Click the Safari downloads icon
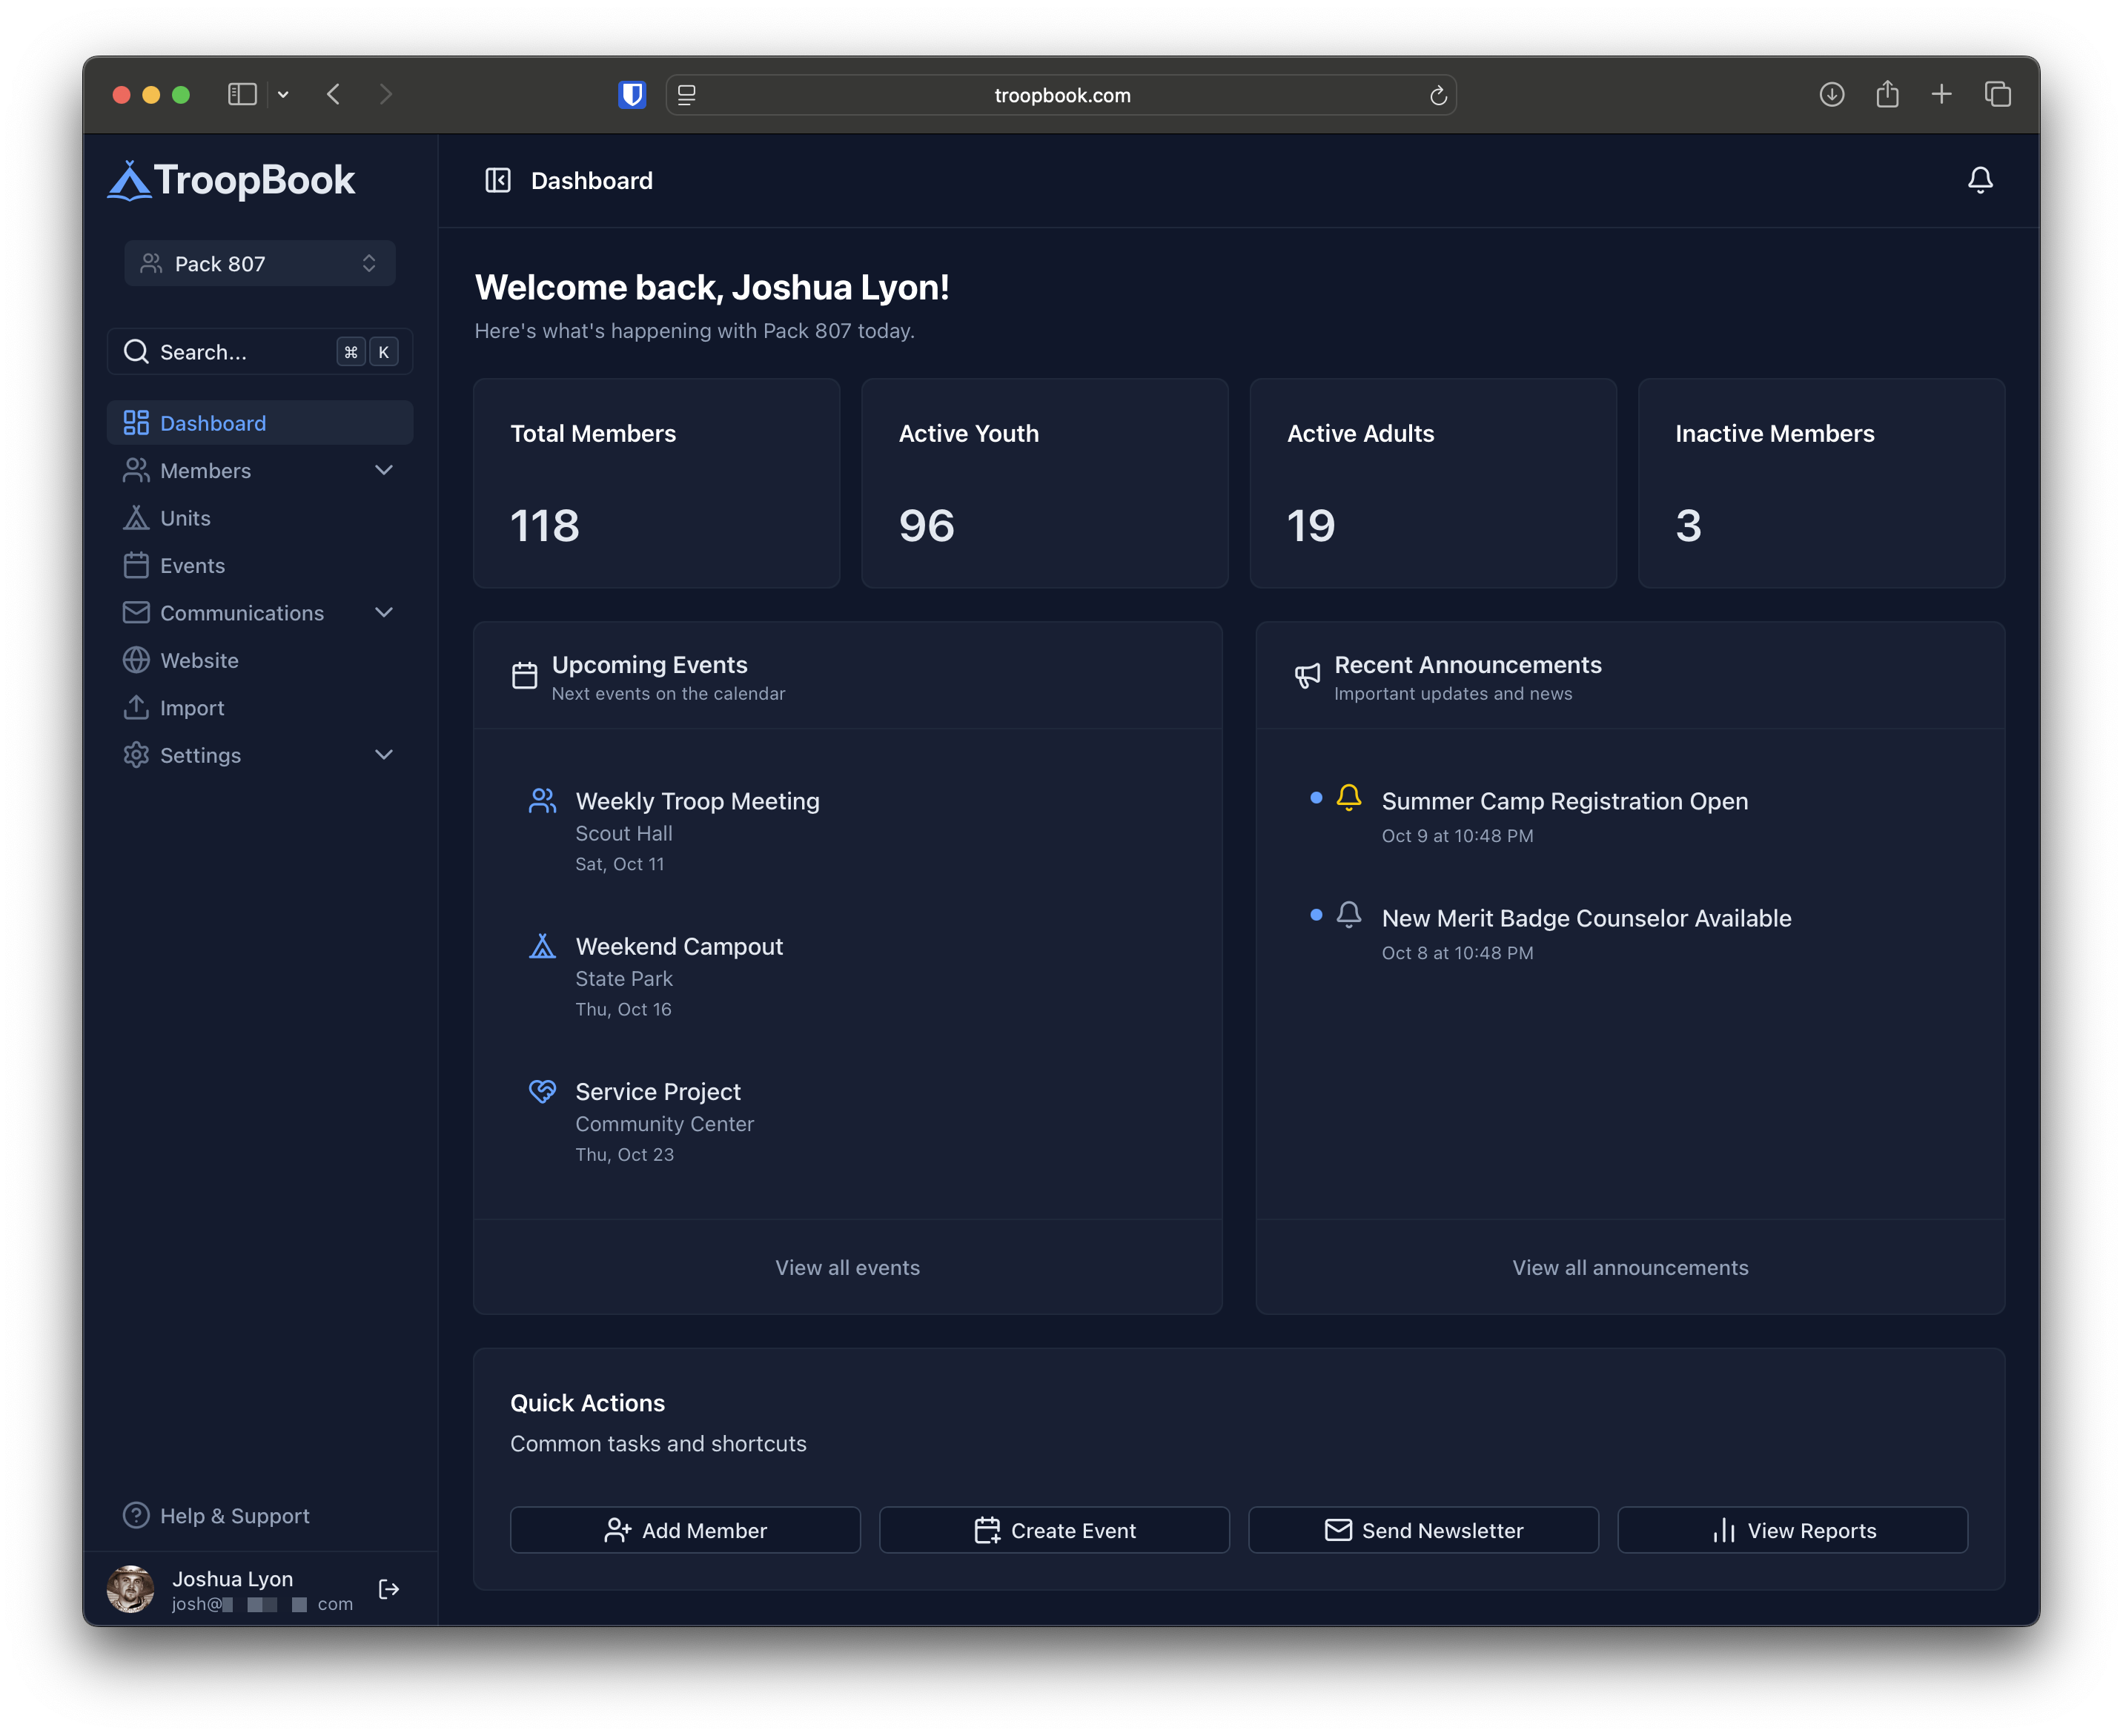This screenshot has height=1736, width=2123. coord(1831,95)
